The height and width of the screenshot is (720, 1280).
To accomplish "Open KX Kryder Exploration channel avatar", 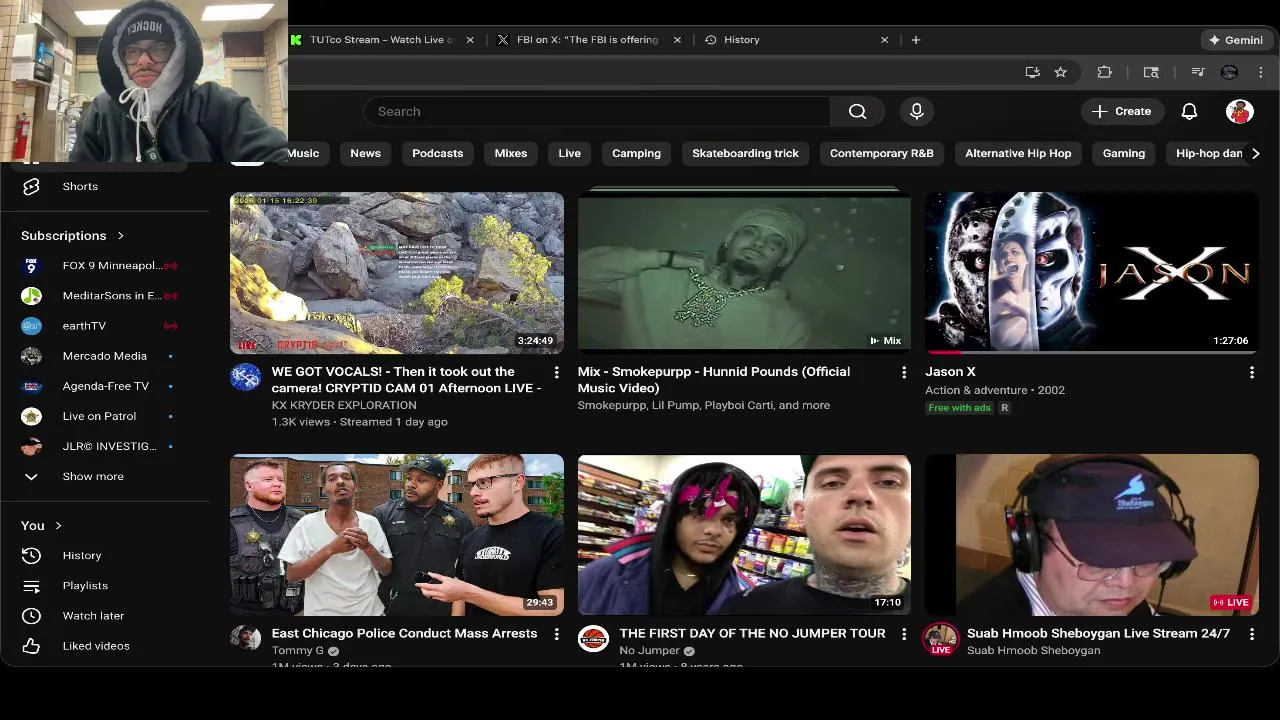I will click(x=246, y=377).
